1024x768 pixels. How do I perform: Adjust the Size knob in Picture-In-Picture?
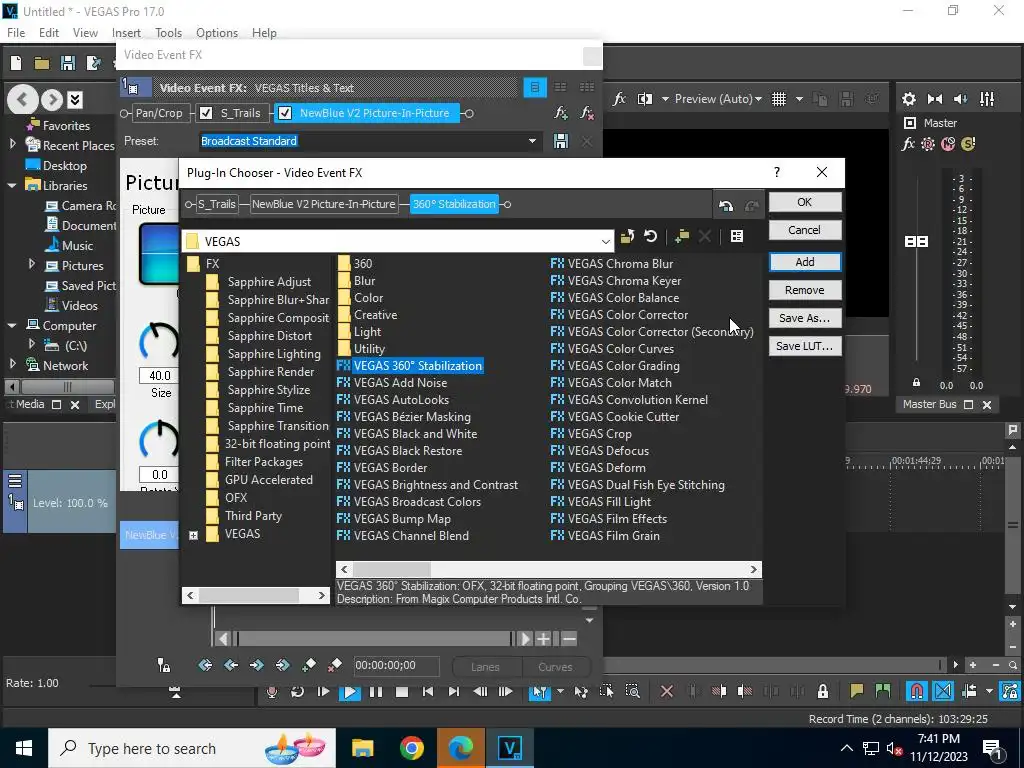159,341
